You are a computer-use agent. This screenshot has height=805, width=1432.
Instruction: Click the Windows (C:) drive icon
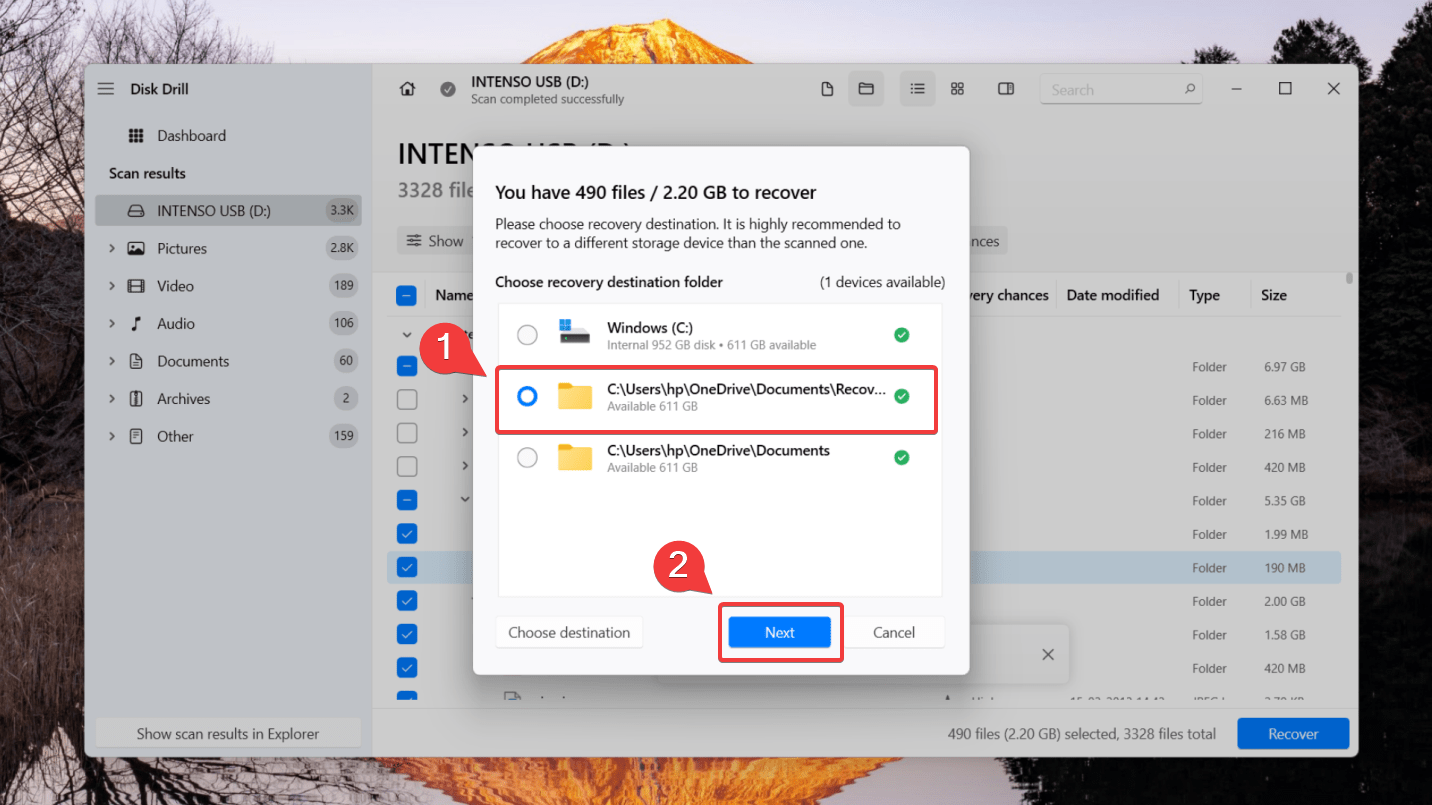pos(575,333)
